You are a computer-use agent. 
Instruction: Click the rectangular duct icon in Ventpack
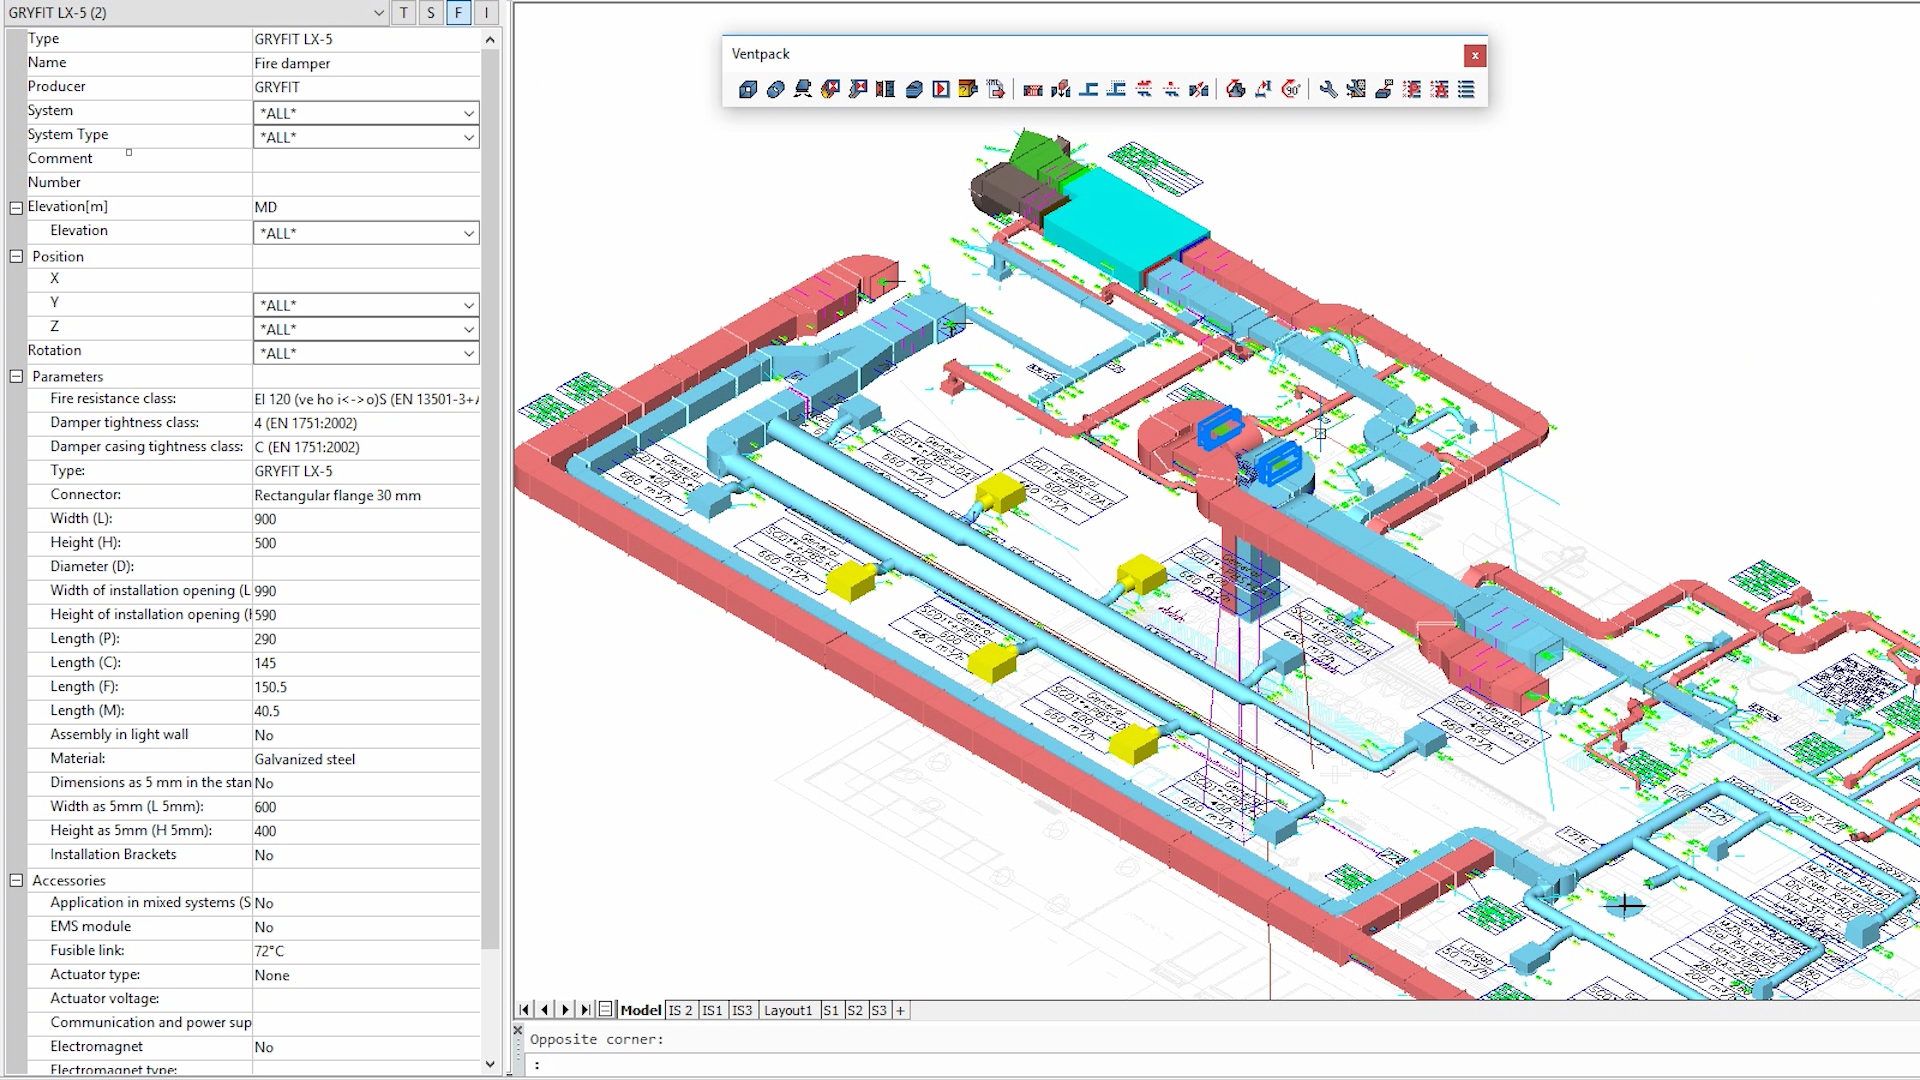748,89
